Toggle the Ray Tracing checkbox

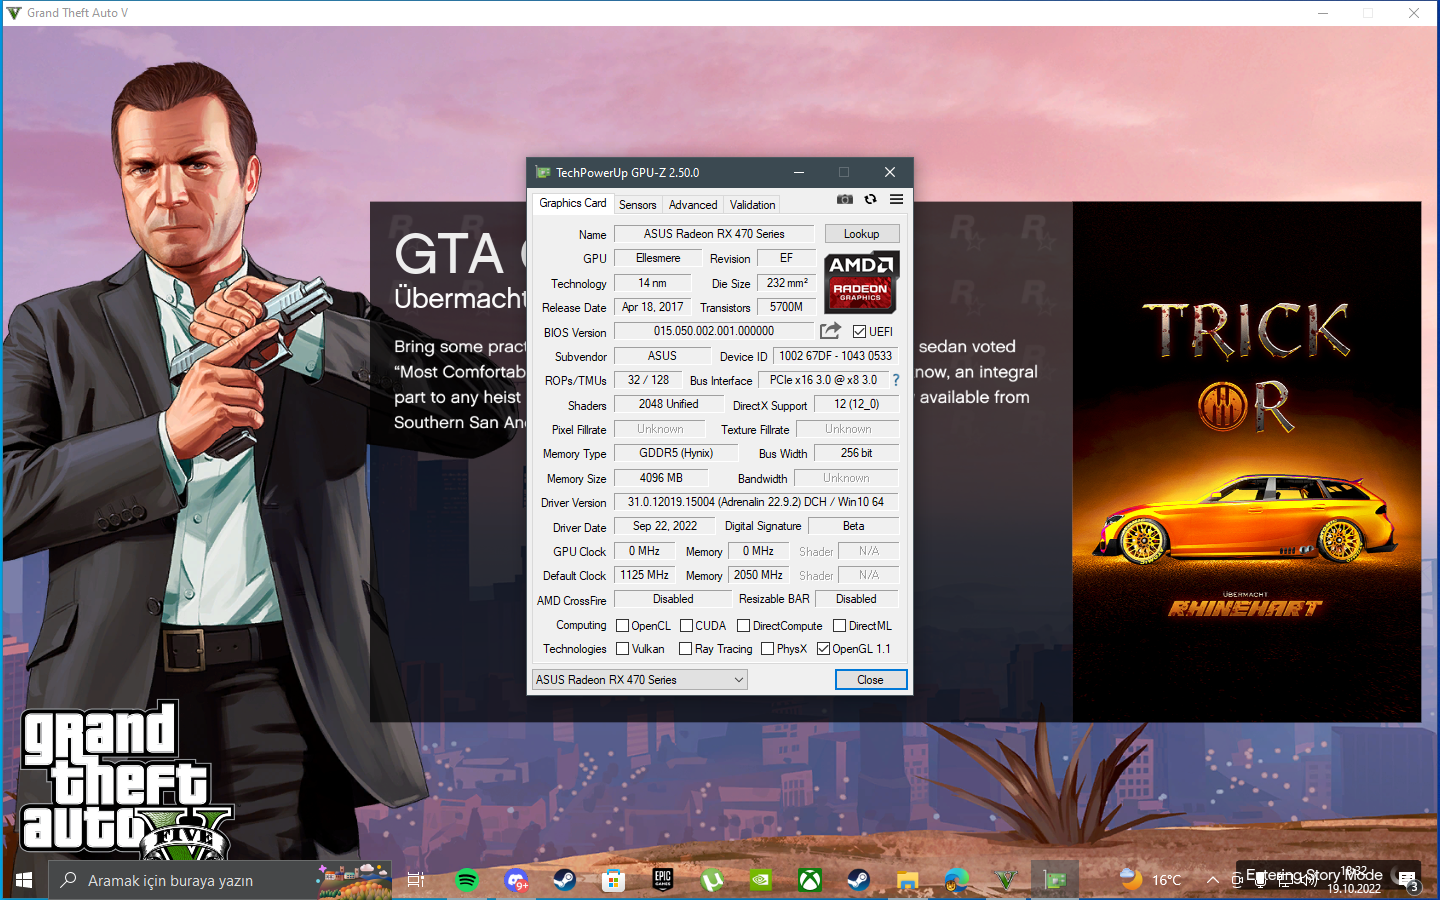point(685,649)
